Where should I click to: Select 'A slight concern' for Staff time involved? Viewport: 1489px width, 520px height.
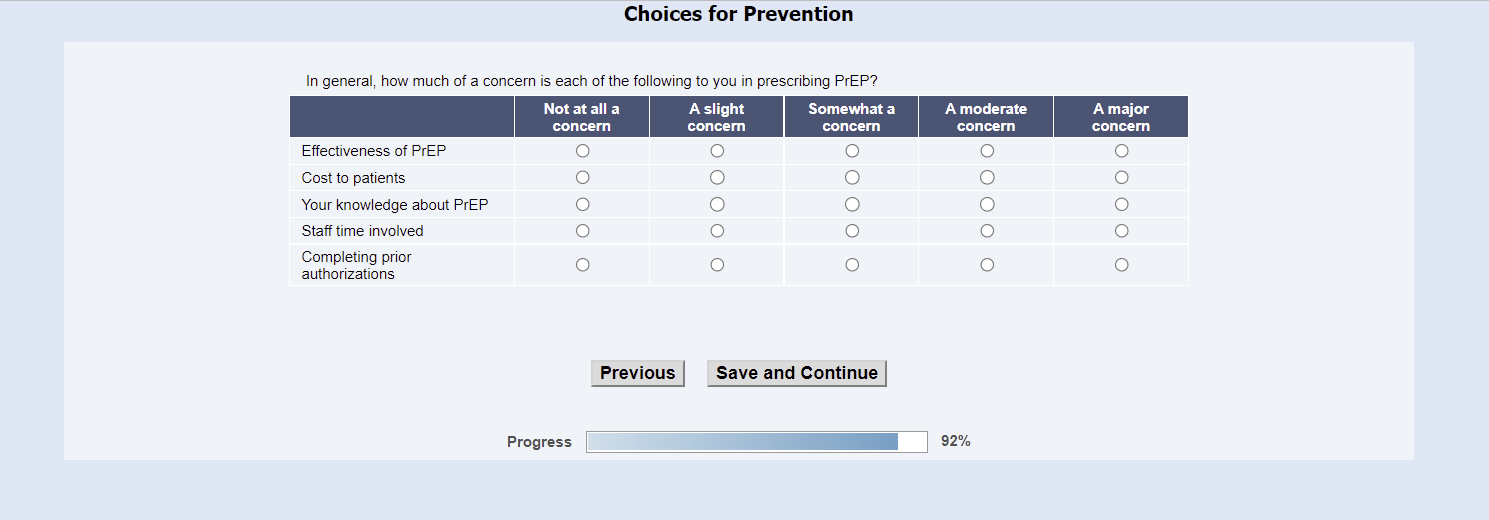[x=717, y=231]
